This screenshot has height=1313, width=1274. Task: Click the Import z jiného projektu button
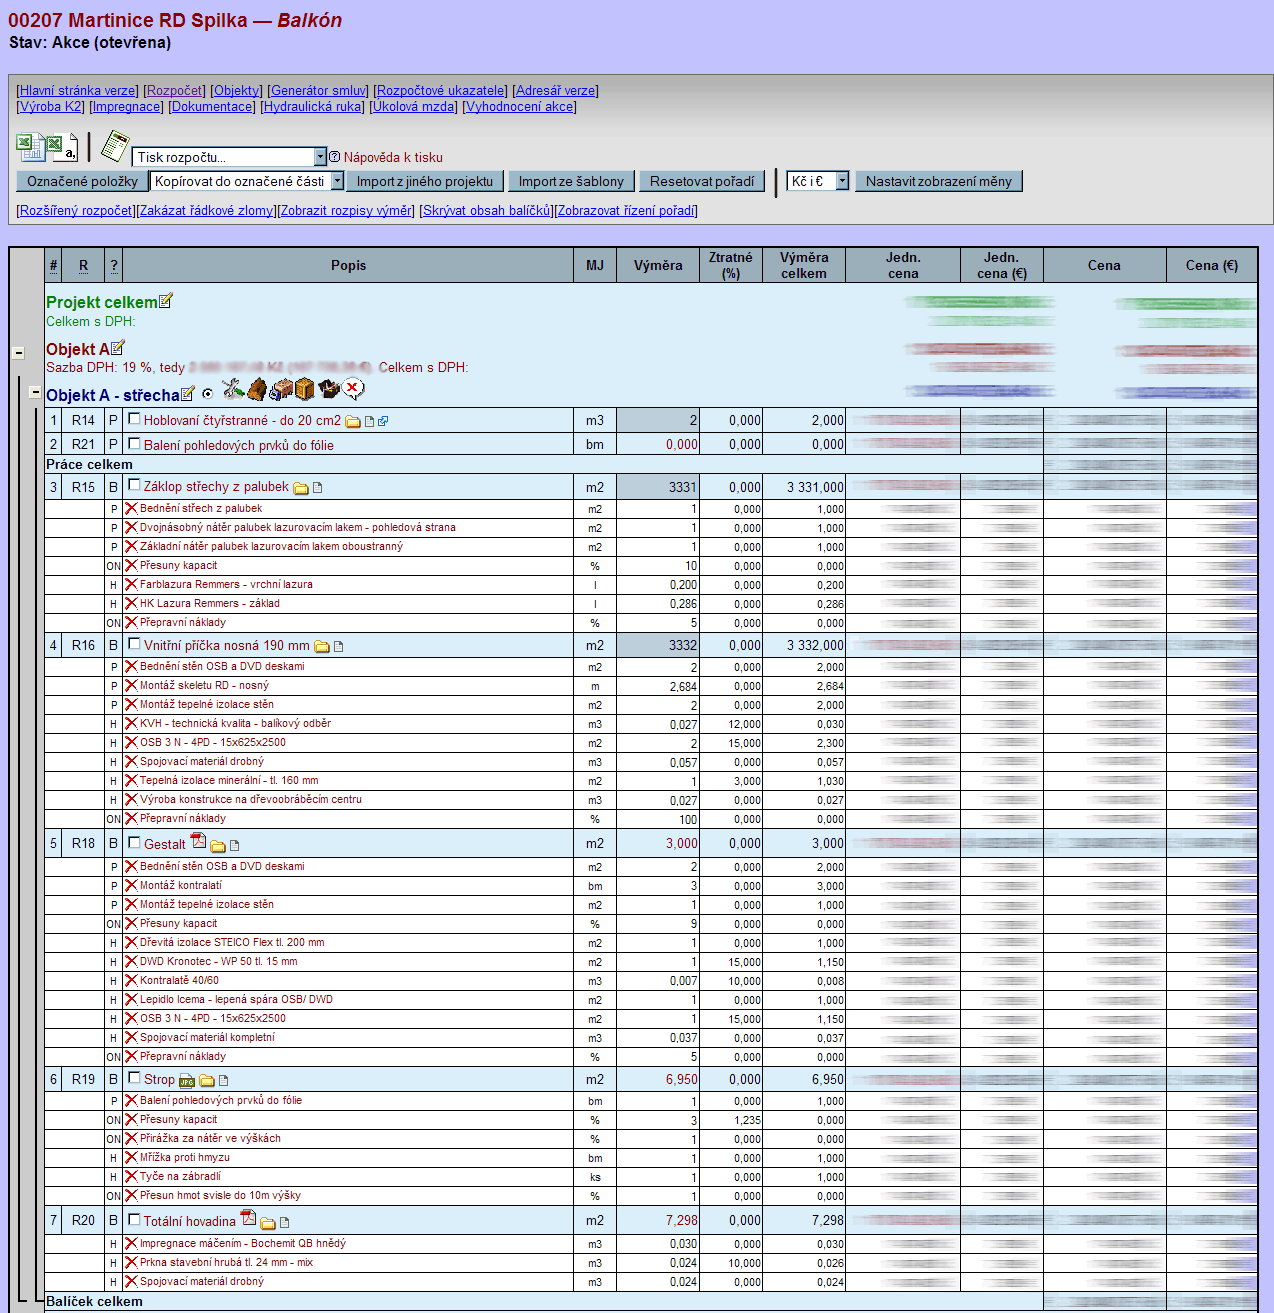(425, 181)
